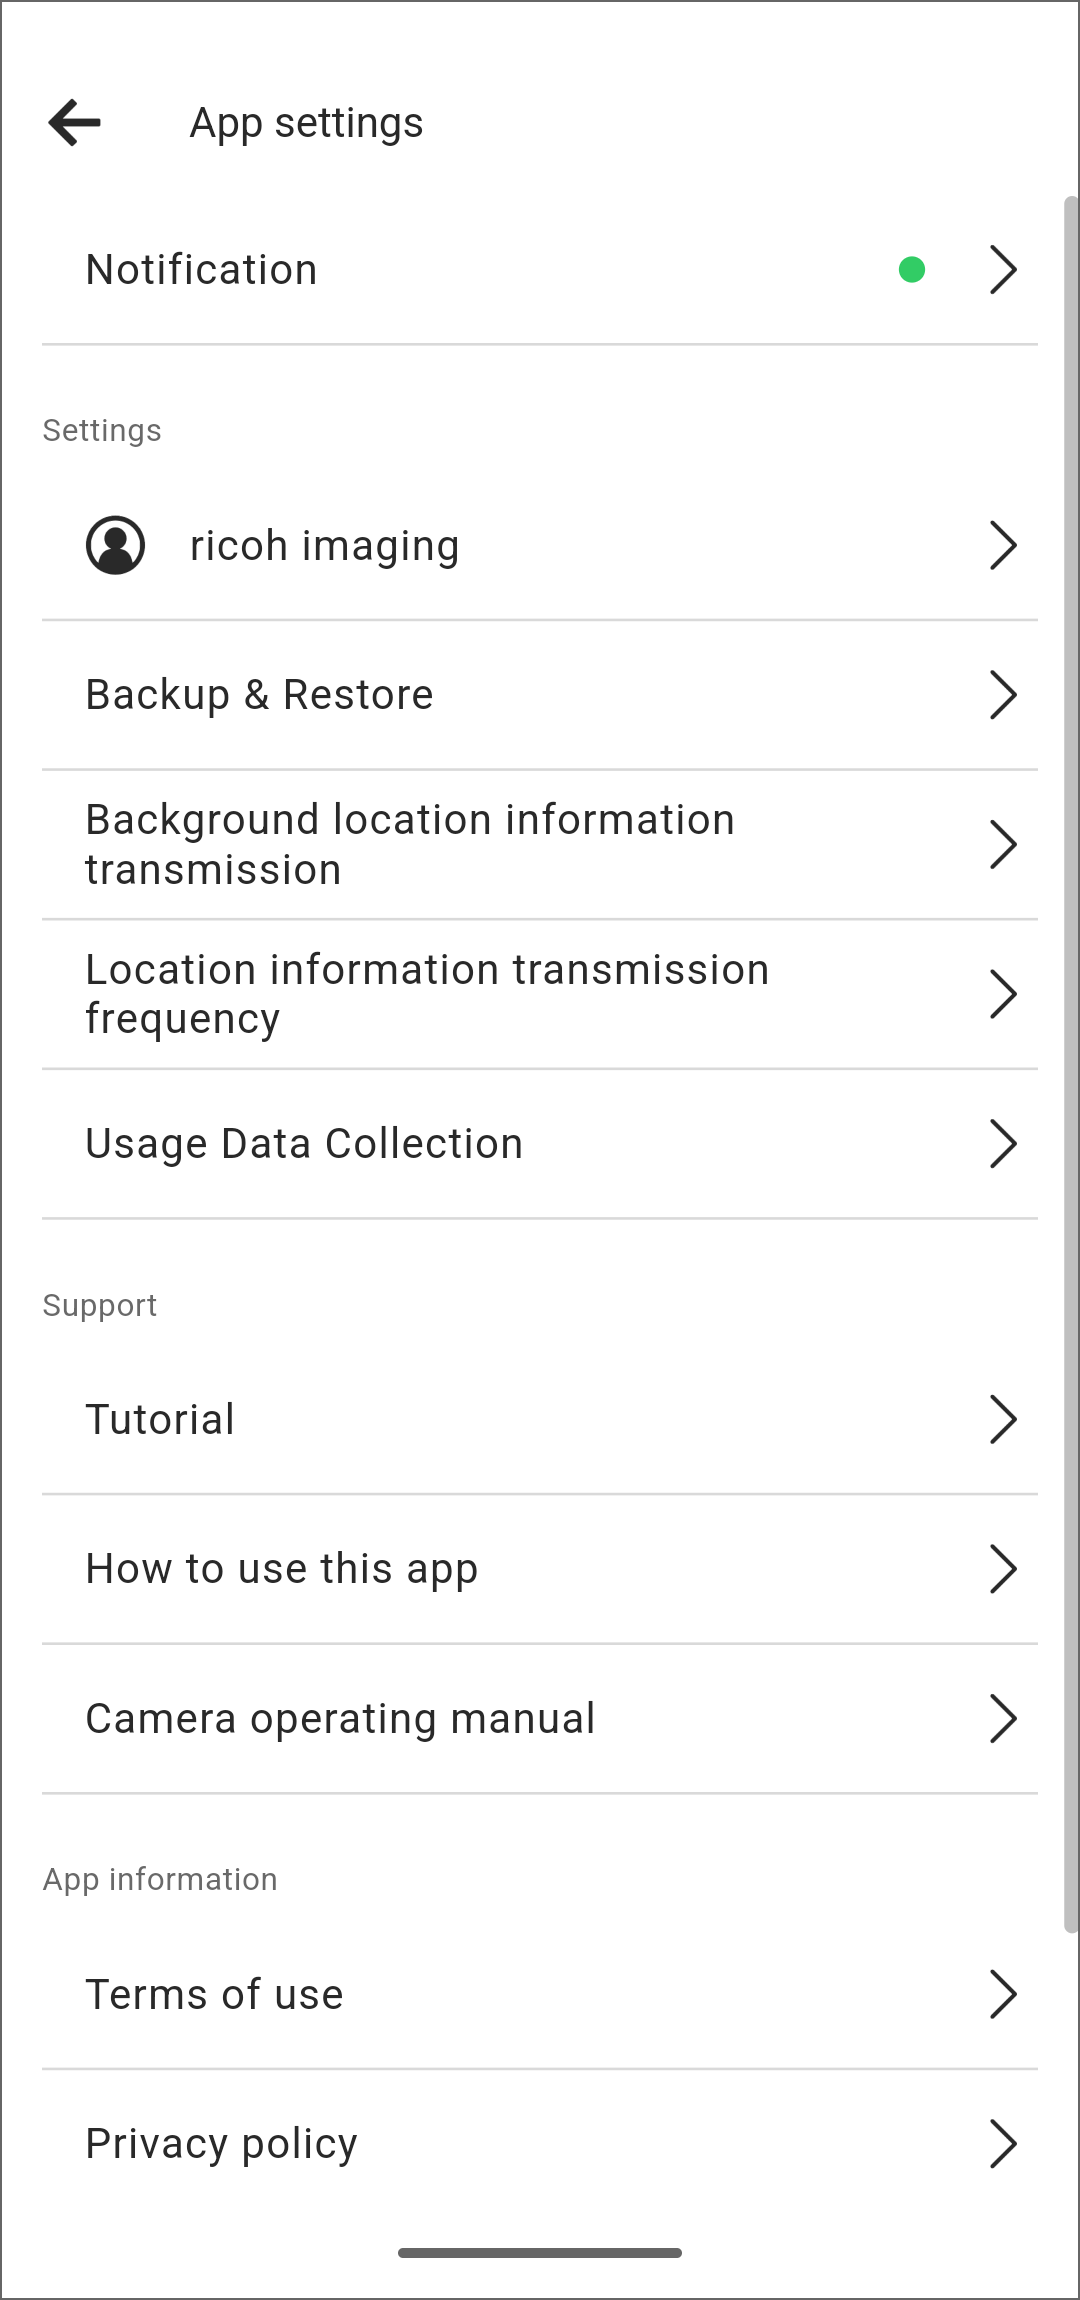Open Background location information transmission setting
Screen dimensions: 1080x2300
[540, 845]
